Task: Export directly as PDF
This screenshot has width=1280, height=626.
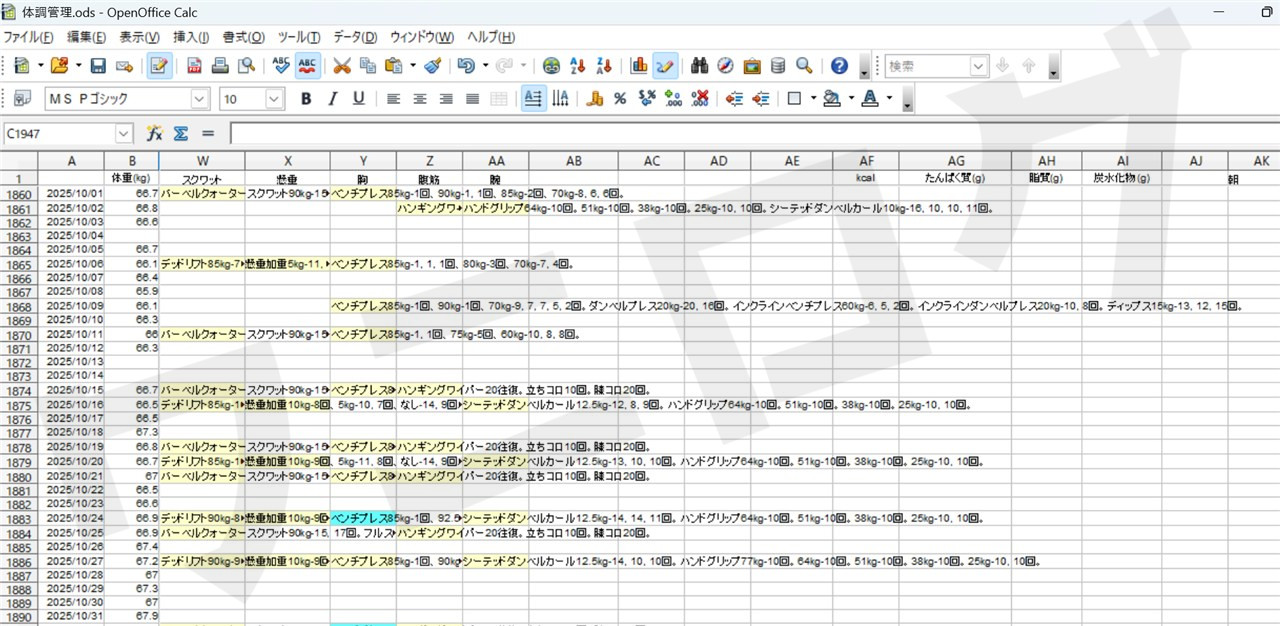Action: 194,66
